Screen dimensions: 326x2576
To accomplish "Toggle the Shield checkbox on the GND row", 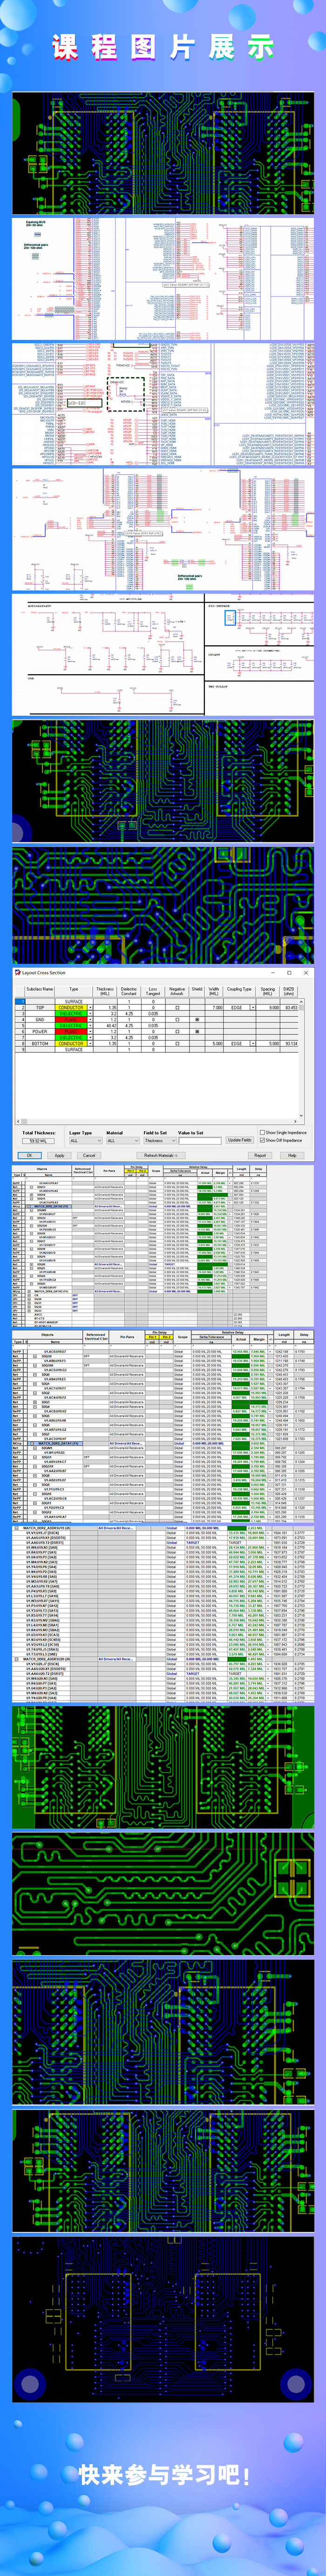I will tap(197, 1019).
